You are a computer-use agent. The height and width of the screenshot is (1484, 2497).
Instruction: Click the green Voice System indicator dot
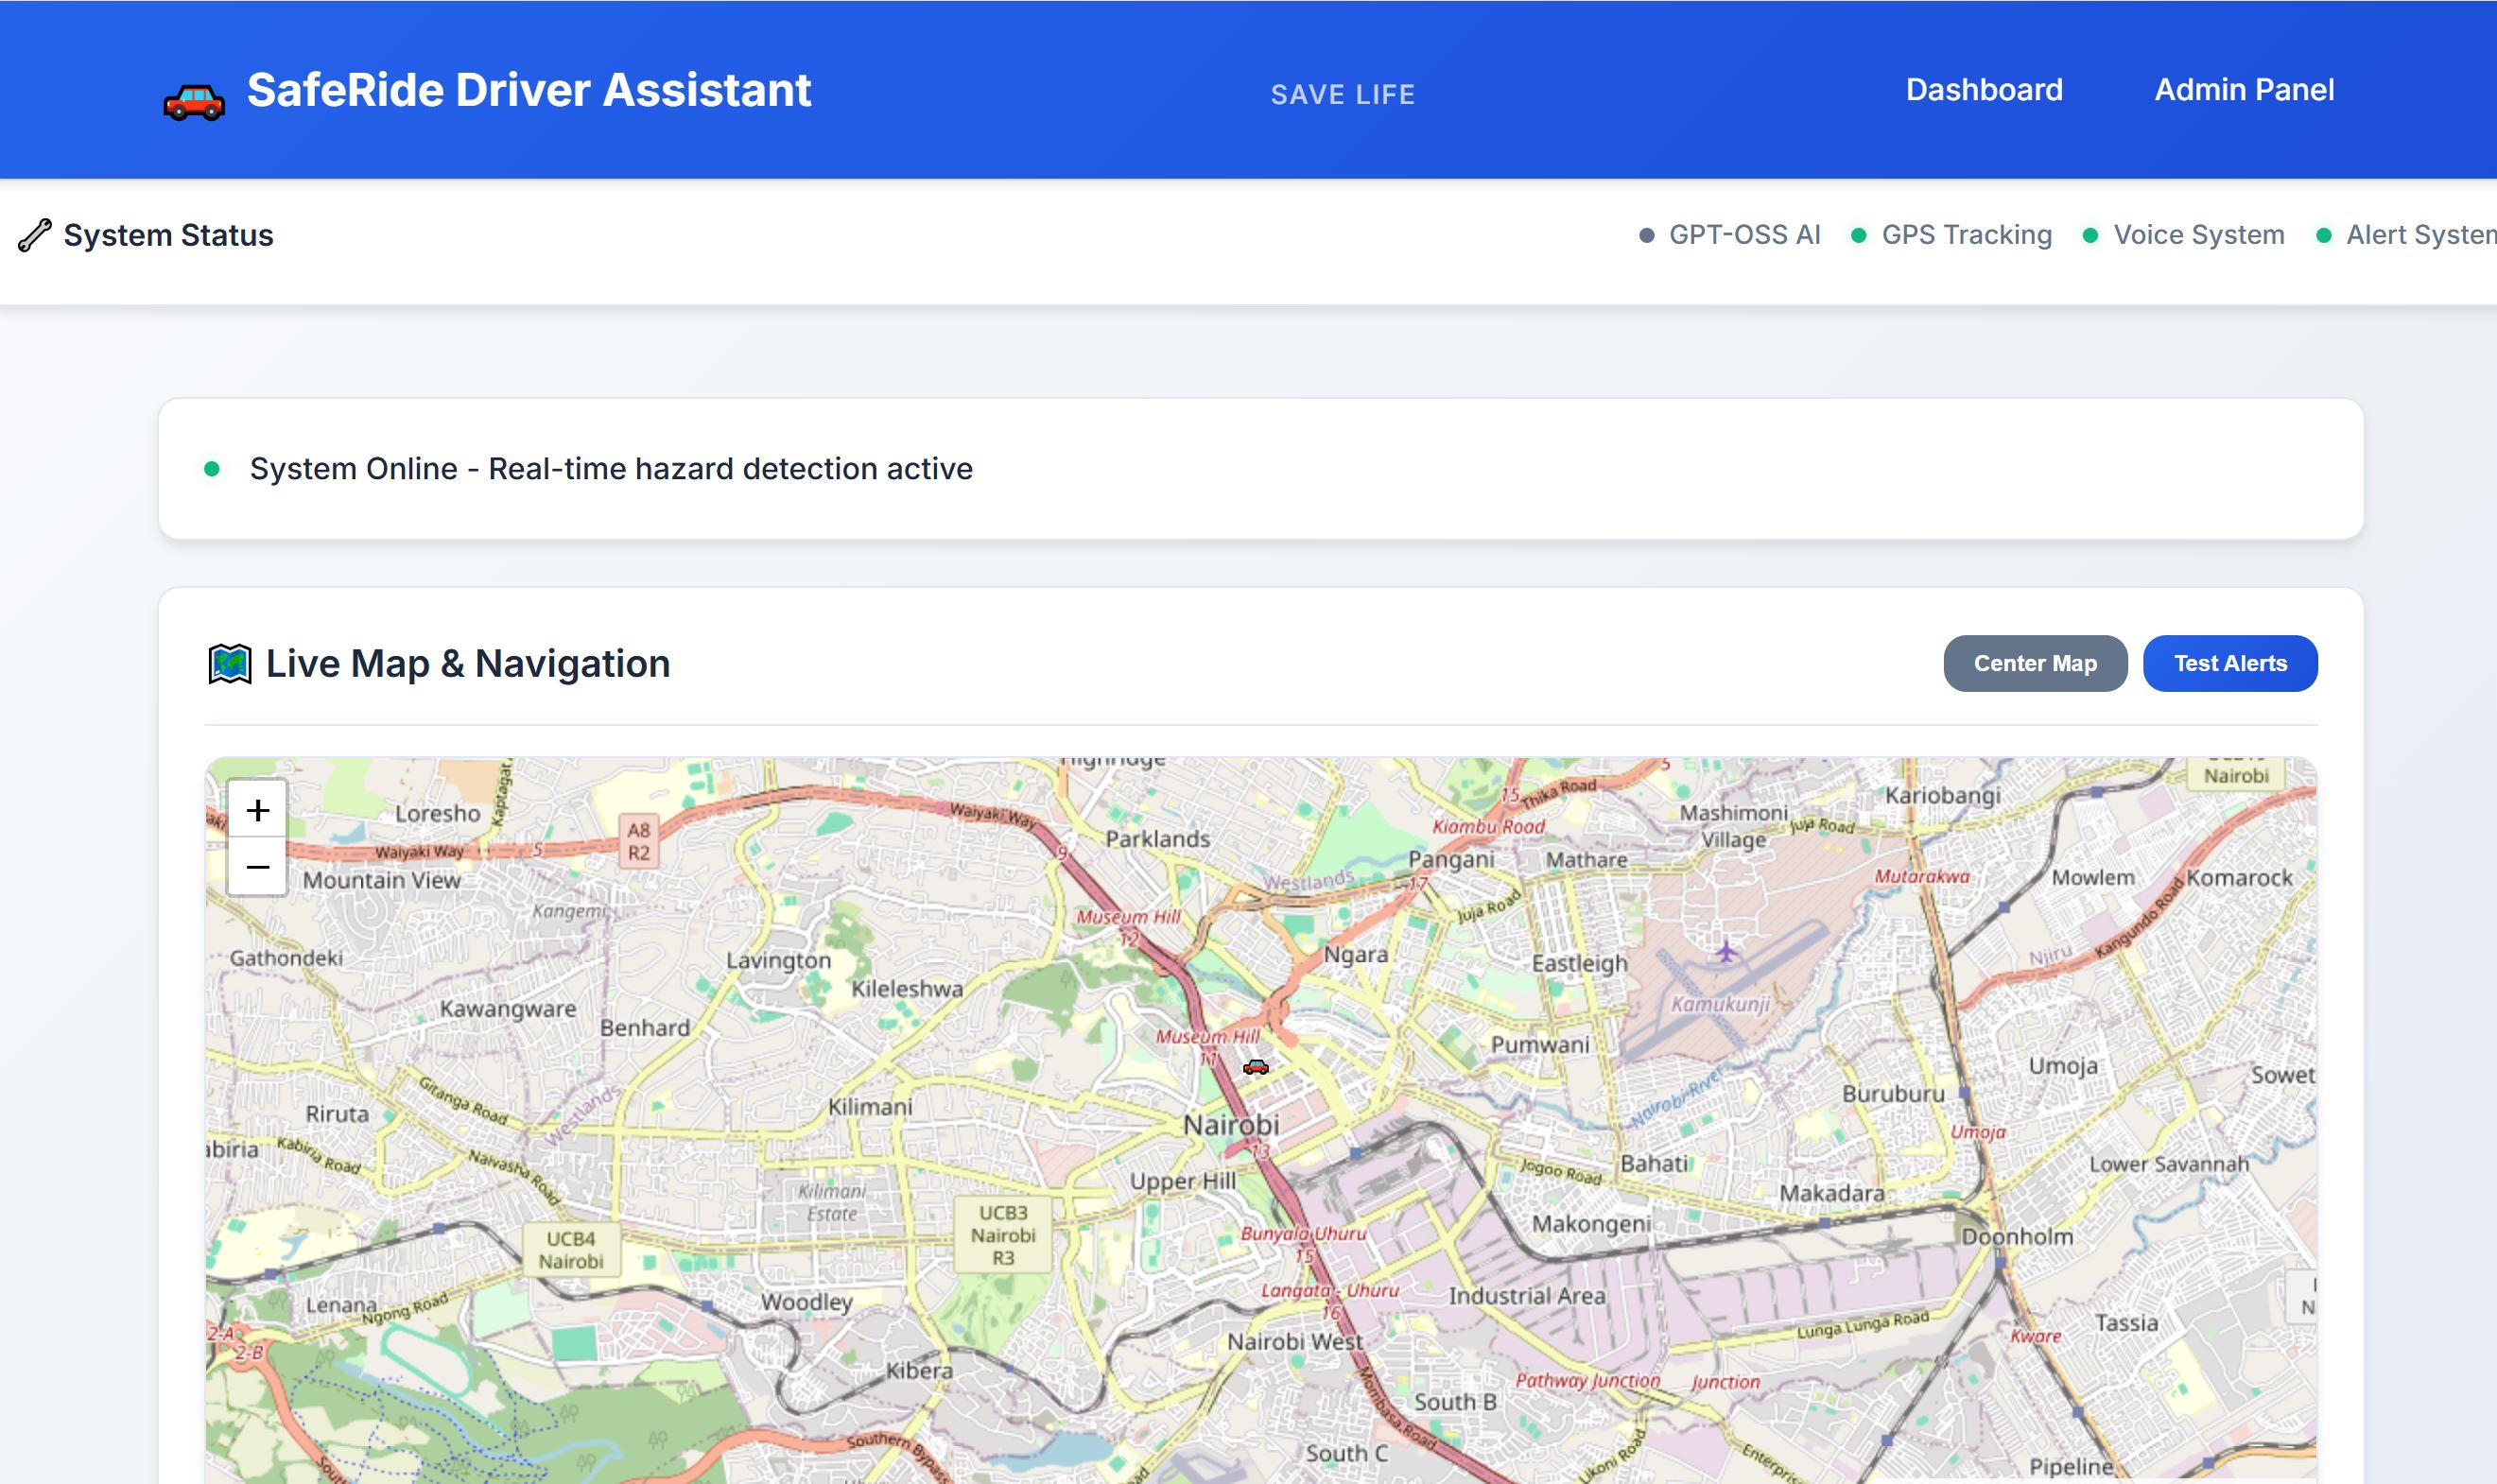coord(2090,236)
